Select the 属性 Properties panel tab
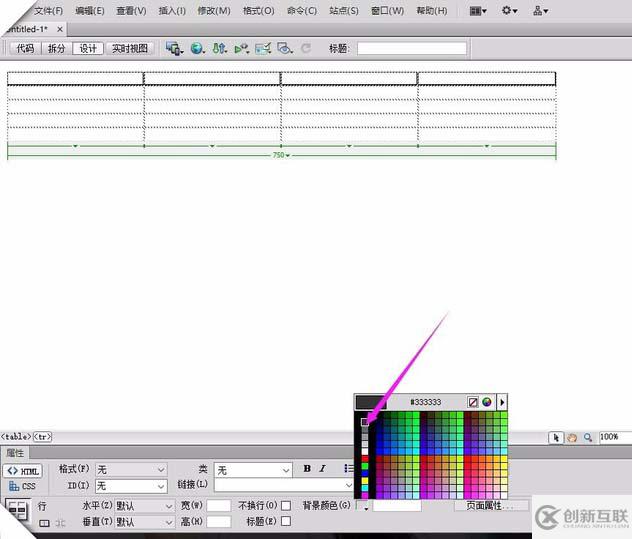 point(15,453)
